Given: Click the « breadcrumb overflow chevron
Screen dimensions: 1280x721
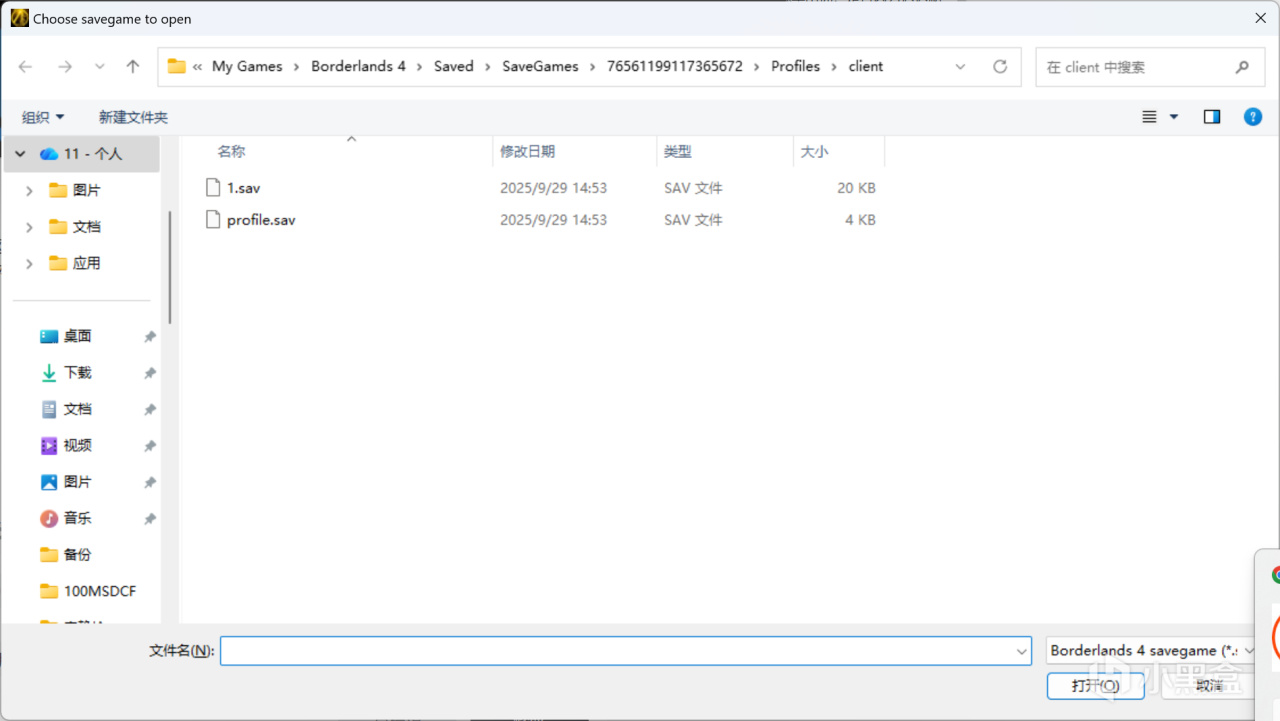Looking at the screenshot, I should tap(198, 67).
